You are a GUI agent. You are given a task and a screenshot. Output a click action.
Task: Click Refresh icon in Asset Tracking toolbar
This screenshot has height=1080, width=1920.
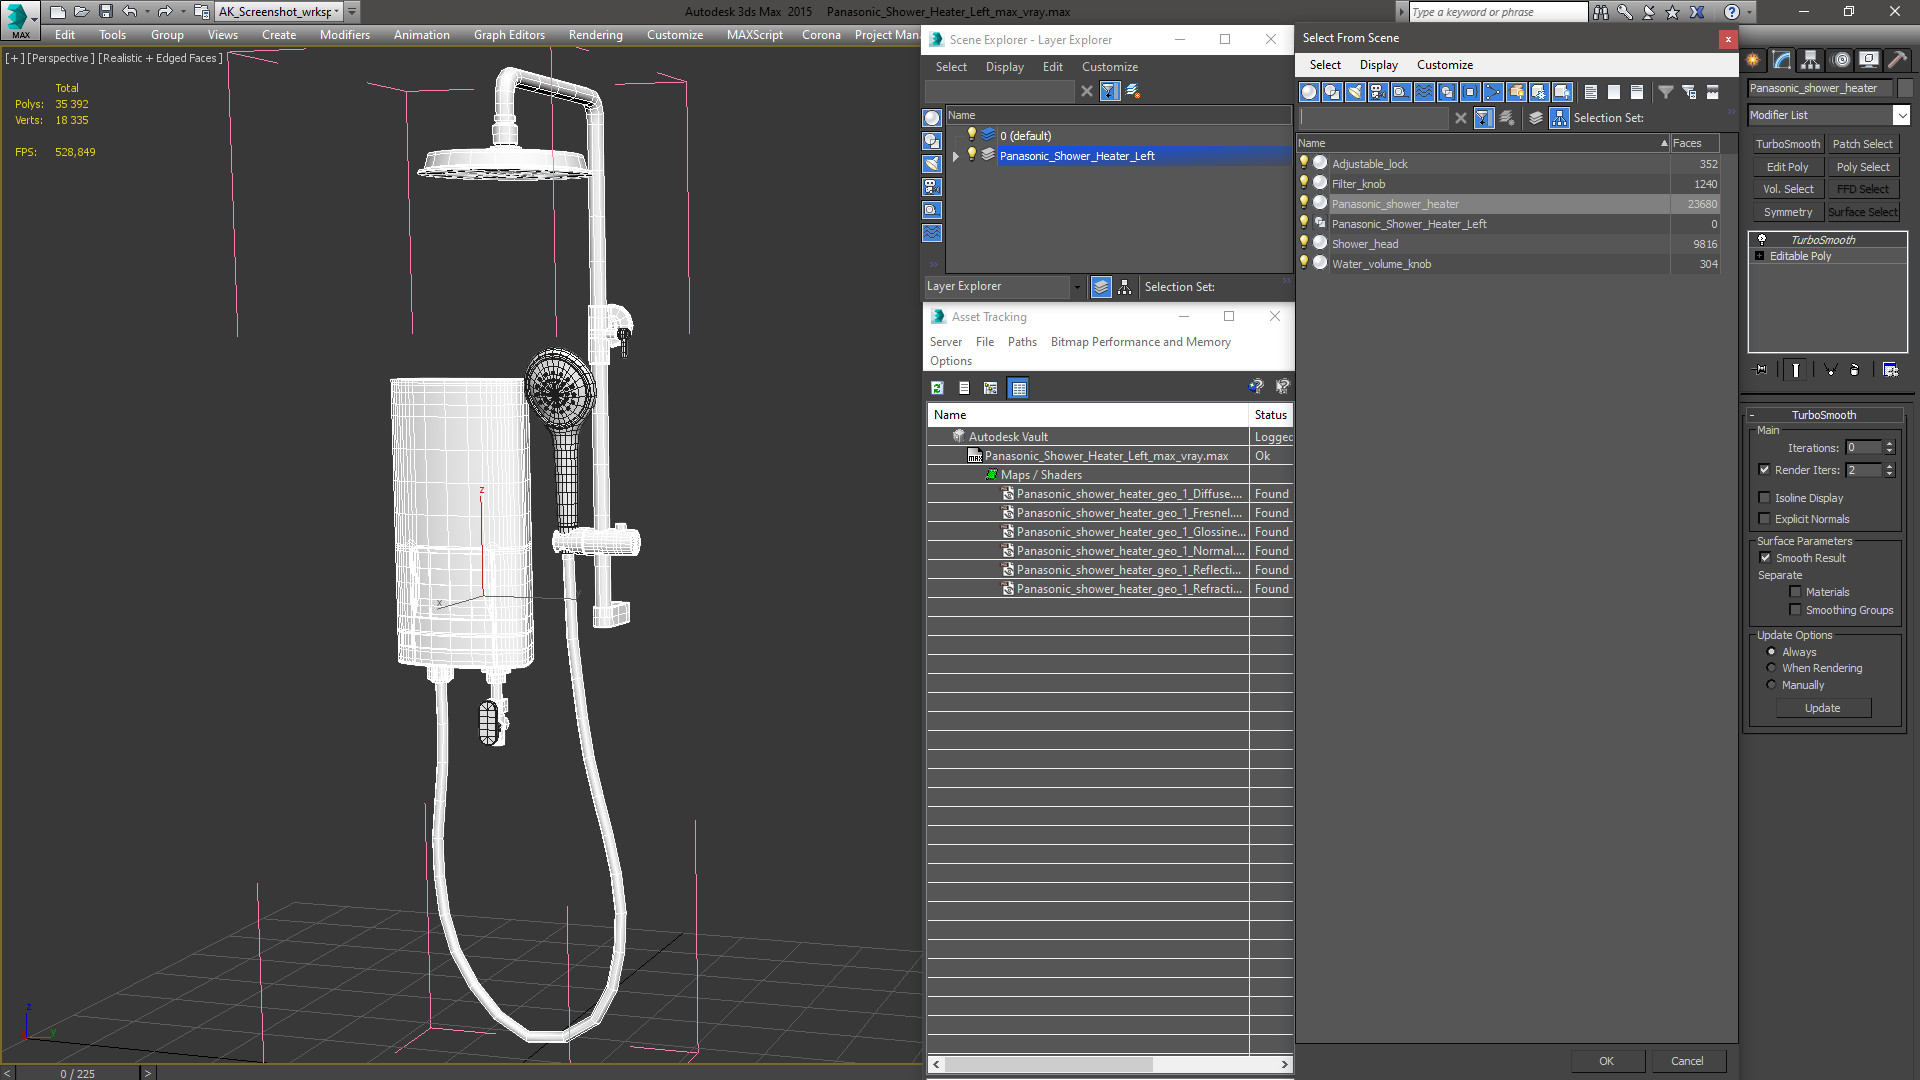point(937,388)
